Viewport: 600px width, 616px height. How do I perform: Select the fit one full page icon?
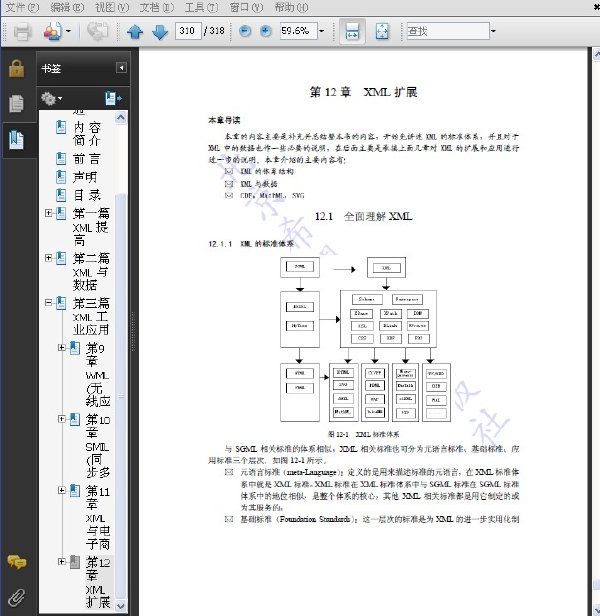[382, 31]
